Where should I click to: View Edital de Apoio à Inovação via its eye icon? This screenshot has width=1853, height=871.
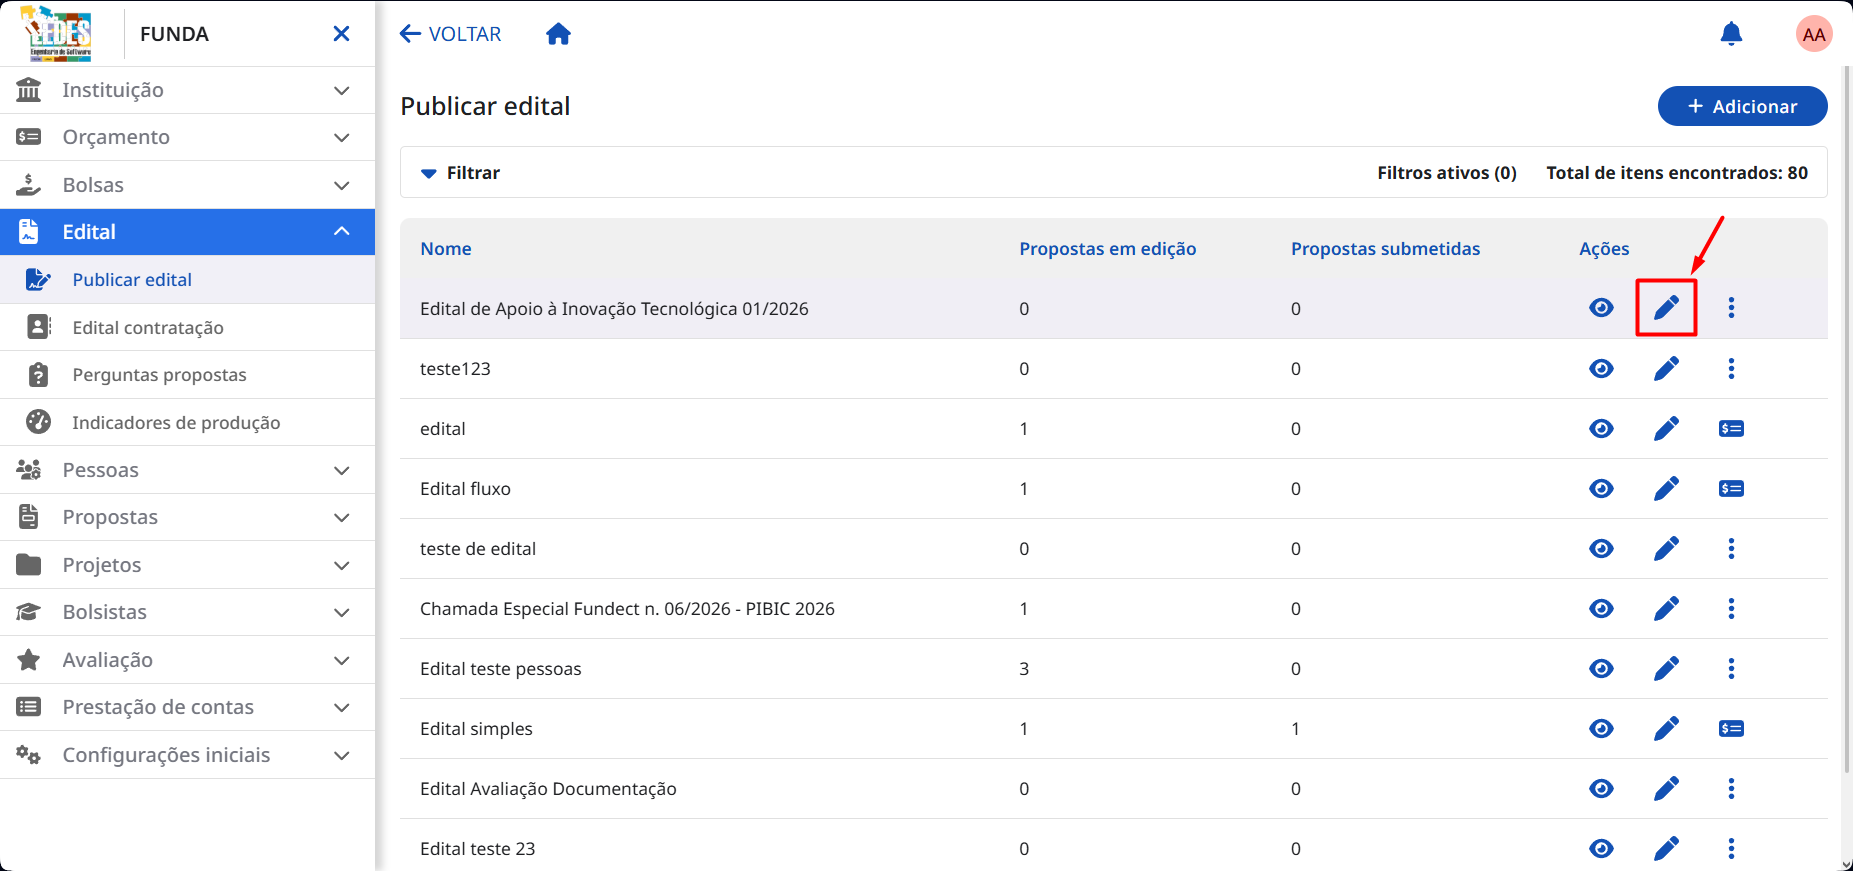[x=1601, y=308]
